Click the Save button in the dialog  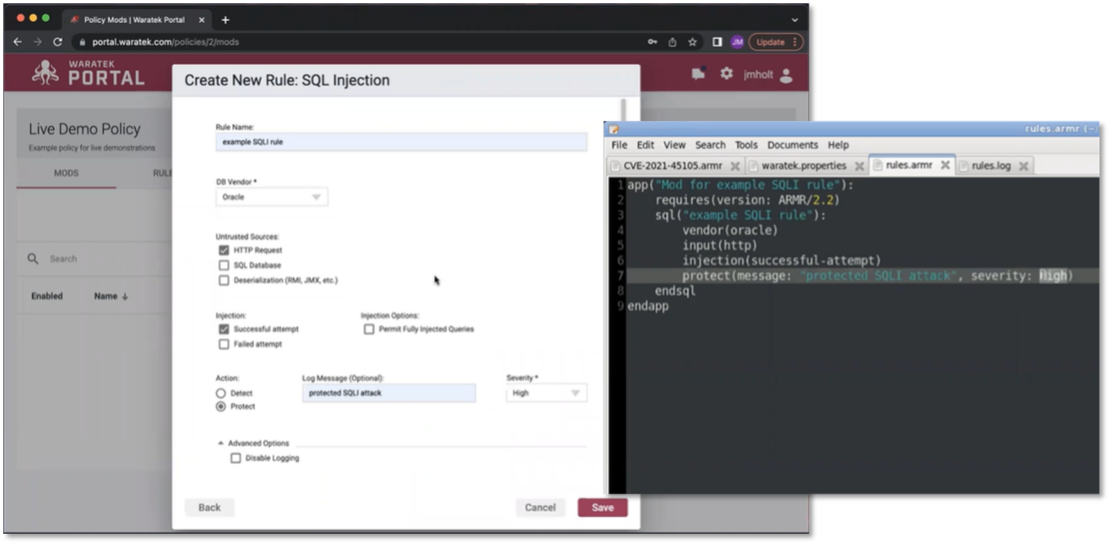coord(602,507)
